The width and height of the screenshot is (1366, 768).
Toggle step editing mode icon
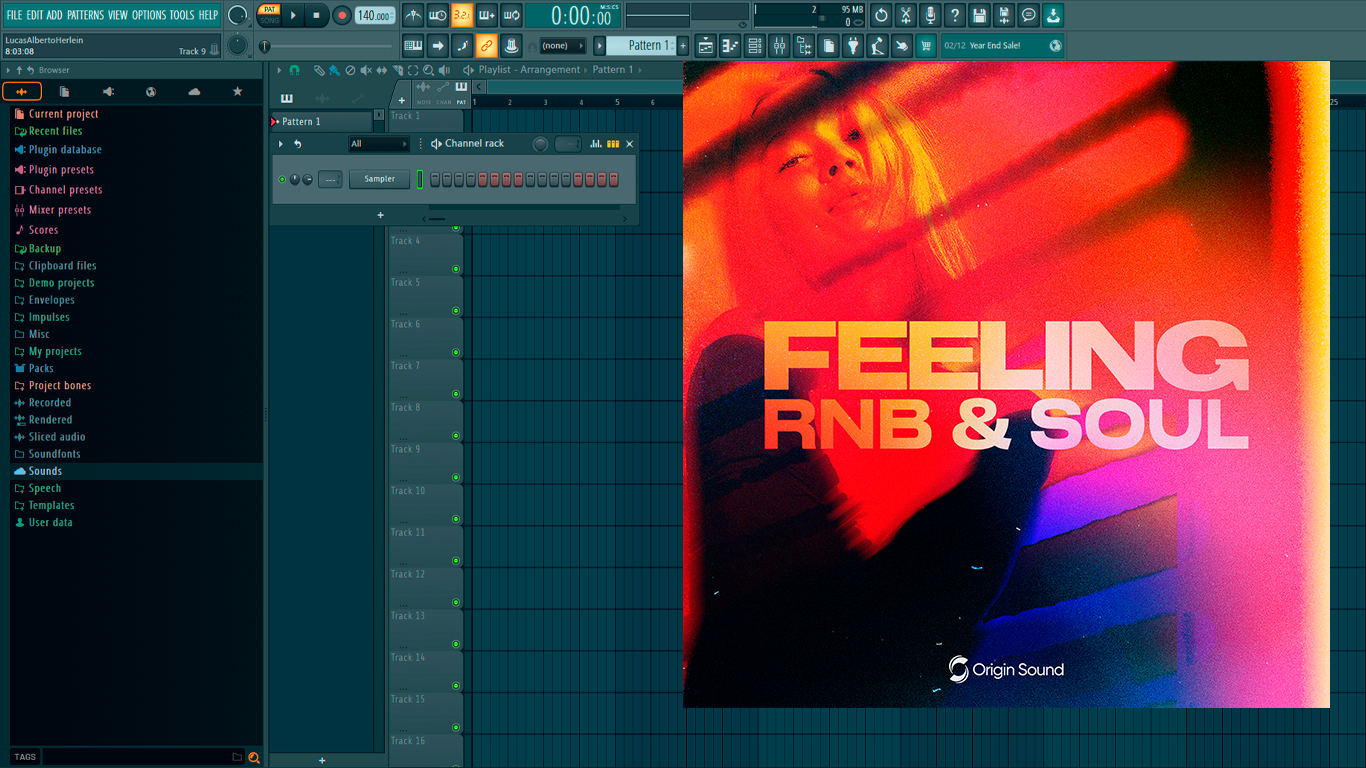click(462, 45)
